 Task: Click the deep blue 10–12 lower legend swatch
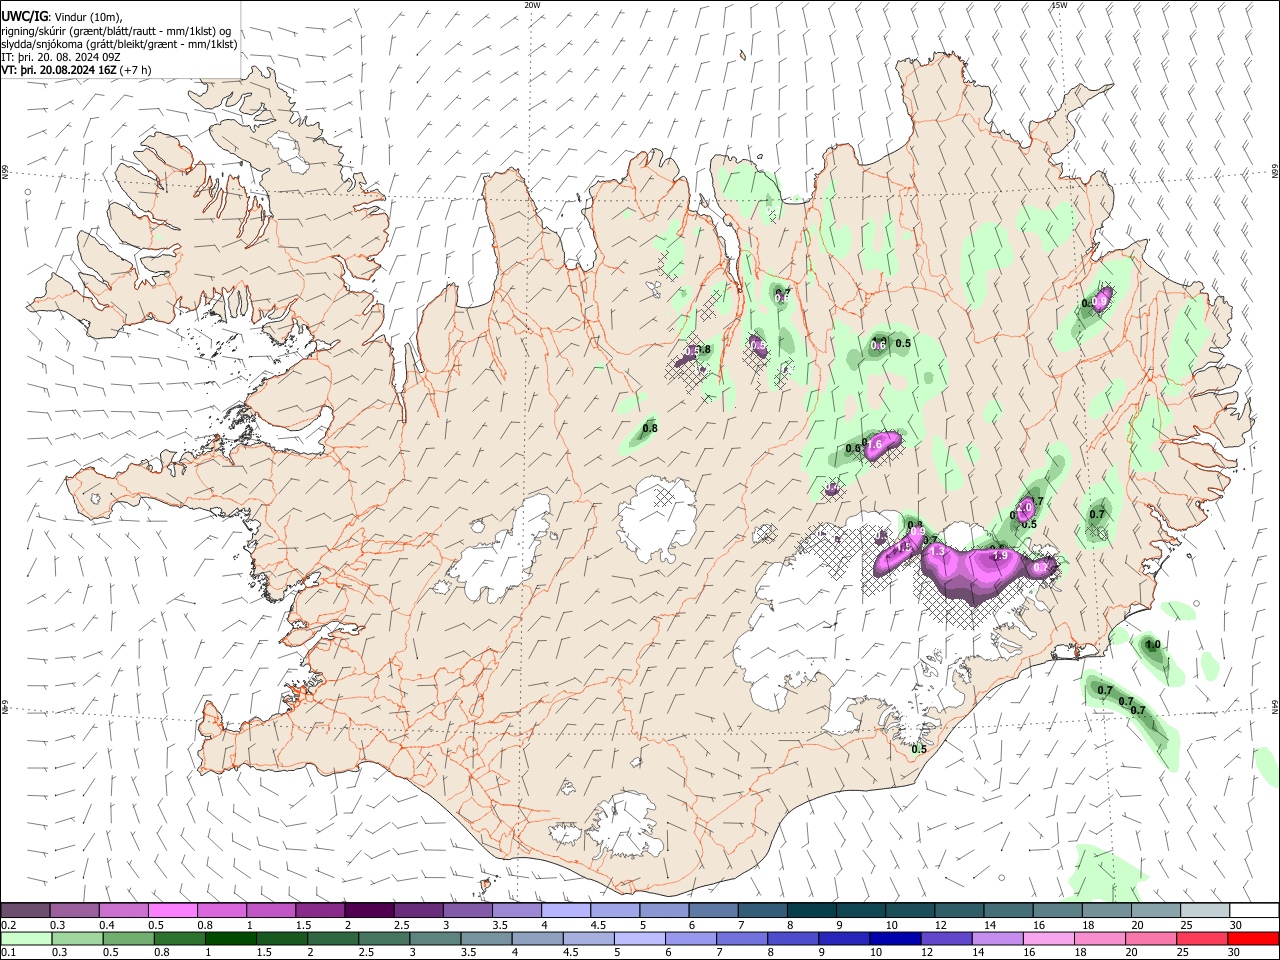pyautogui.click(x=894, y=938)
